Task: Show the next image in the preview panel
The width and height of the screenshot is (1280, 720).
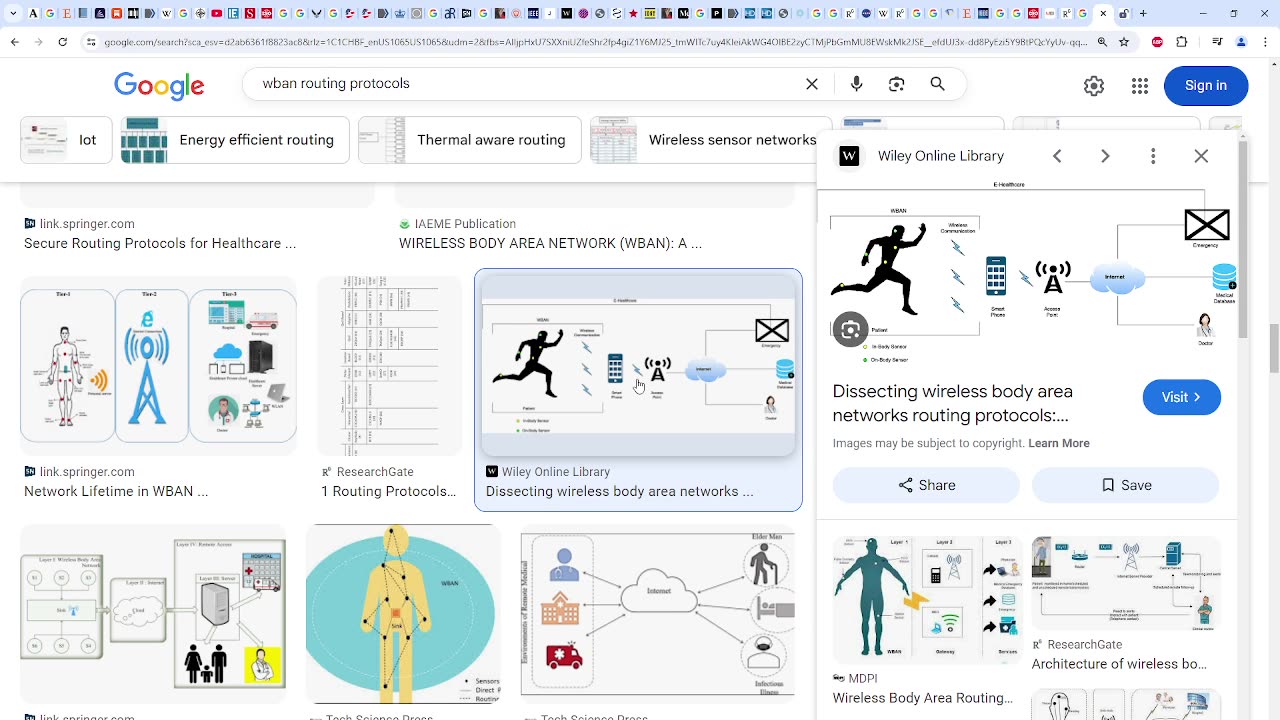Action: [x=1105, y=156]
